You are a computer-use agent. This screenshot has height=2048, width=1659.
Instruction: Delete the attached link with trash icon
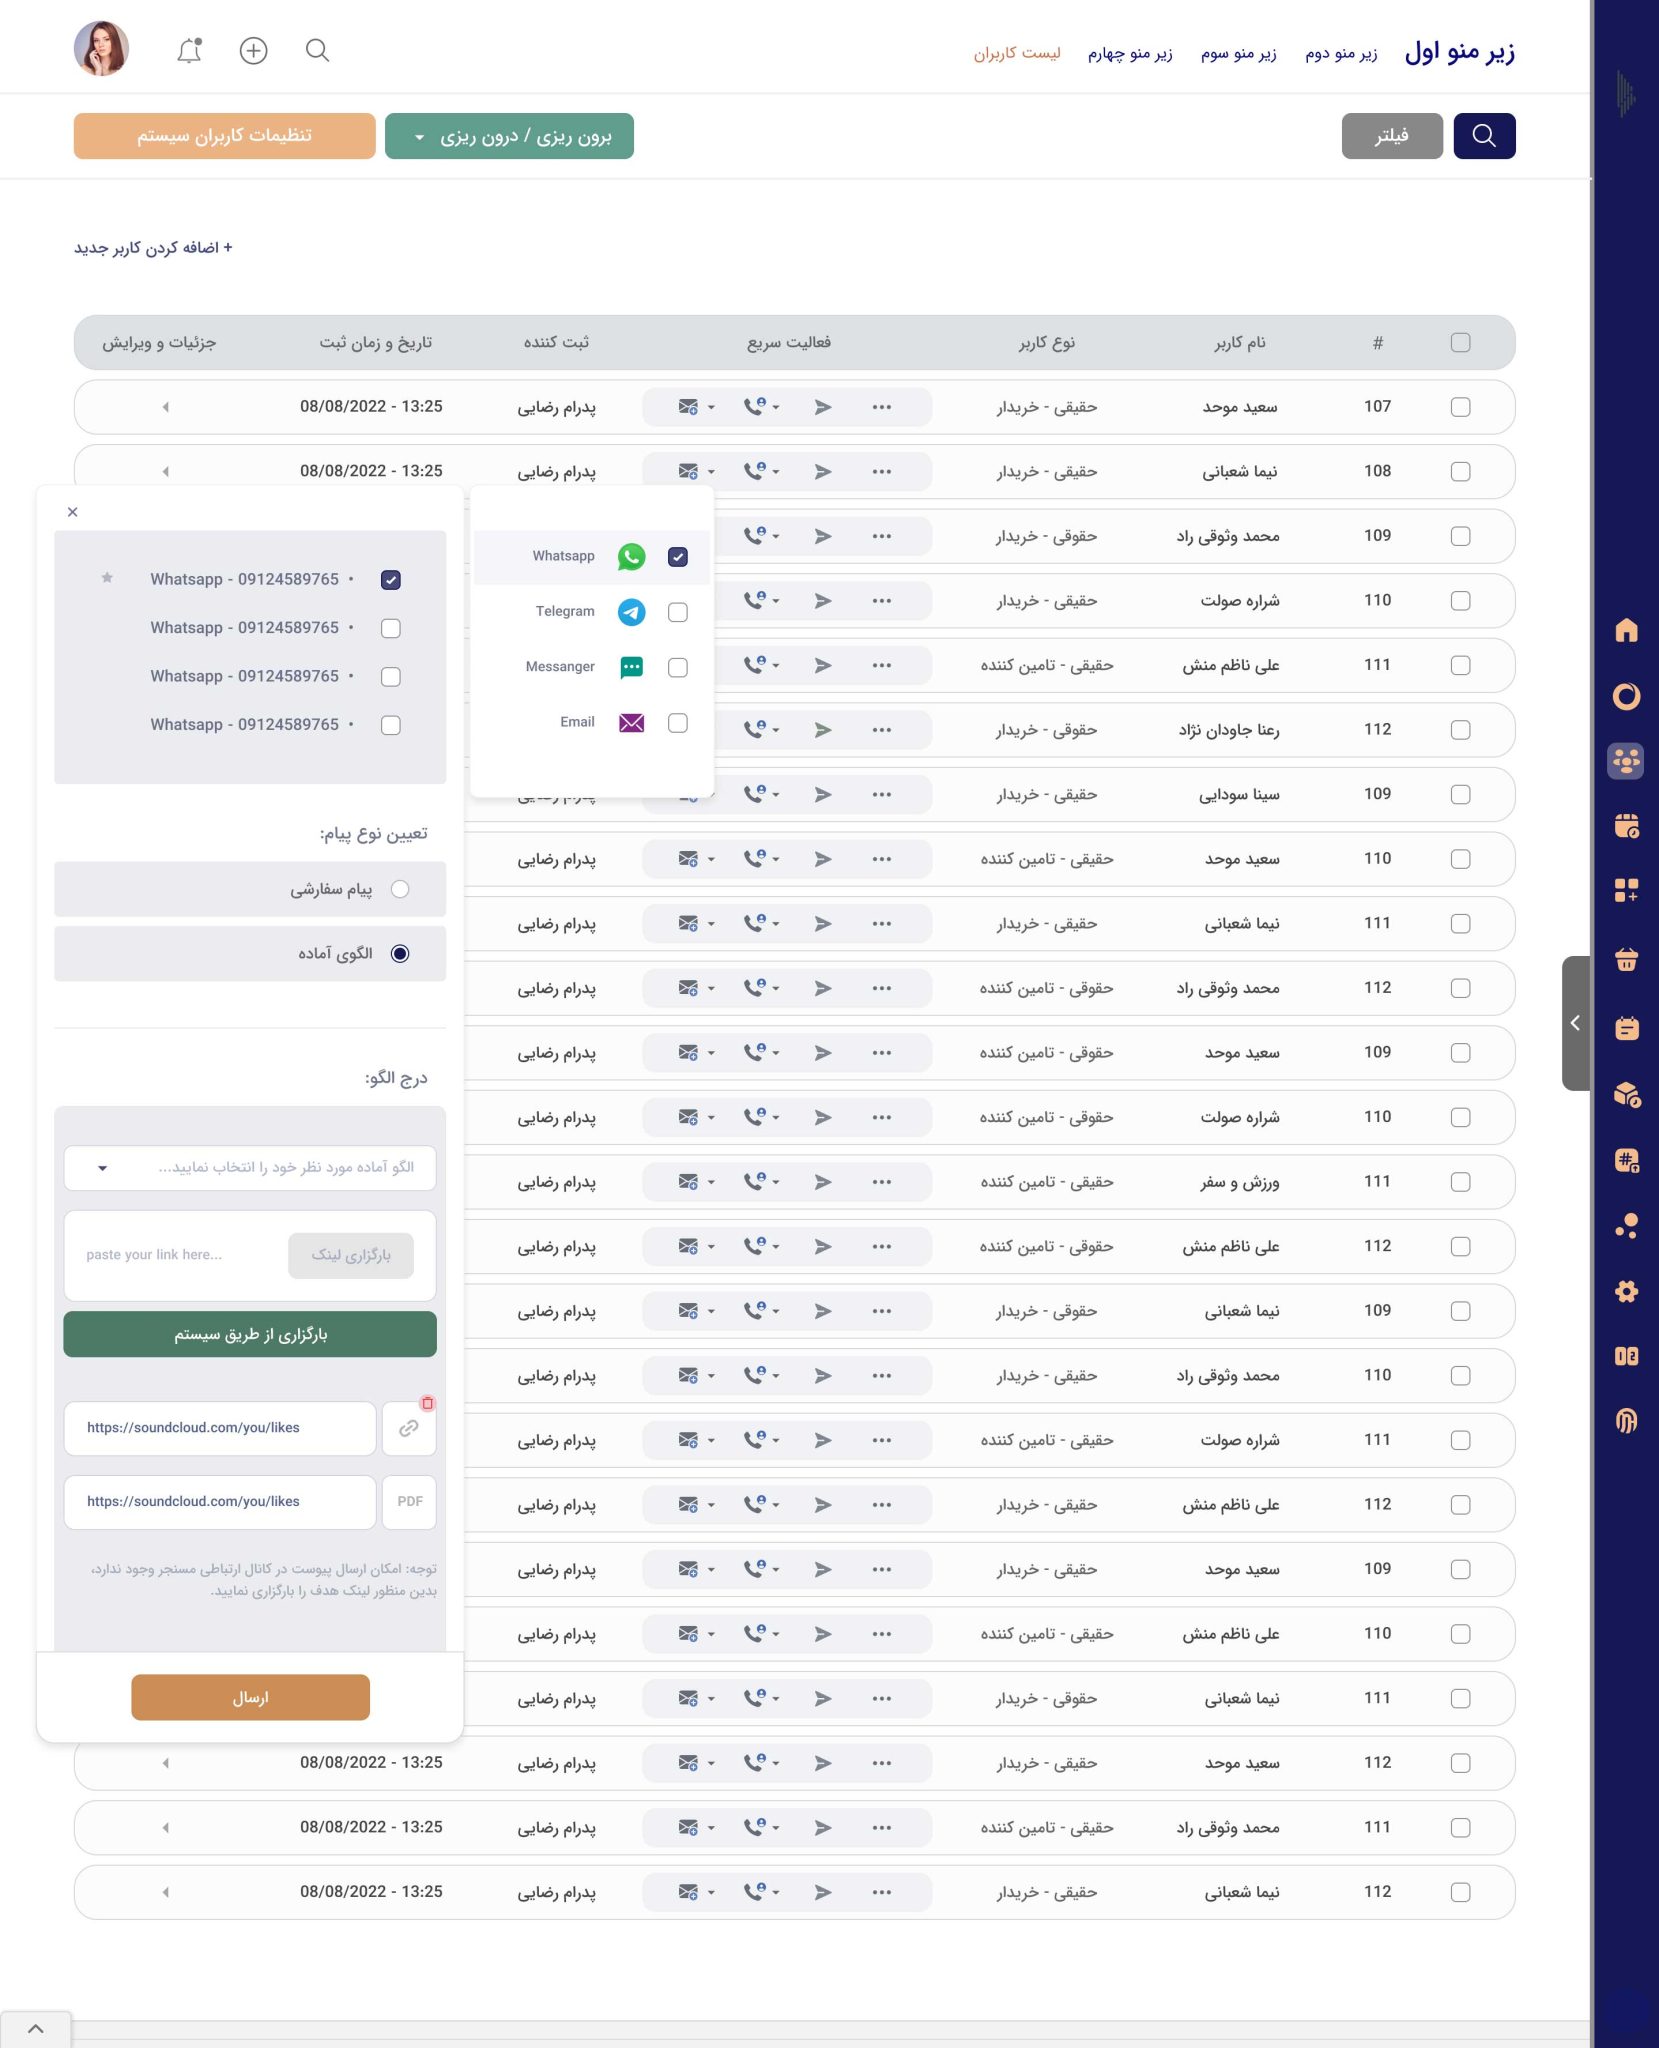point(427,1403)
